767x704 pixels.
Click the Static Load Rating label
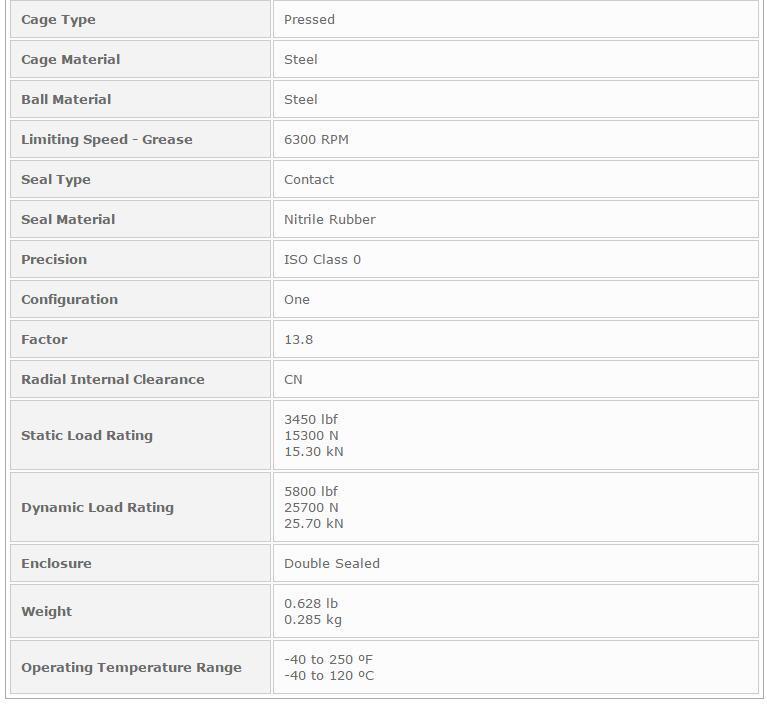click(87, 436)
